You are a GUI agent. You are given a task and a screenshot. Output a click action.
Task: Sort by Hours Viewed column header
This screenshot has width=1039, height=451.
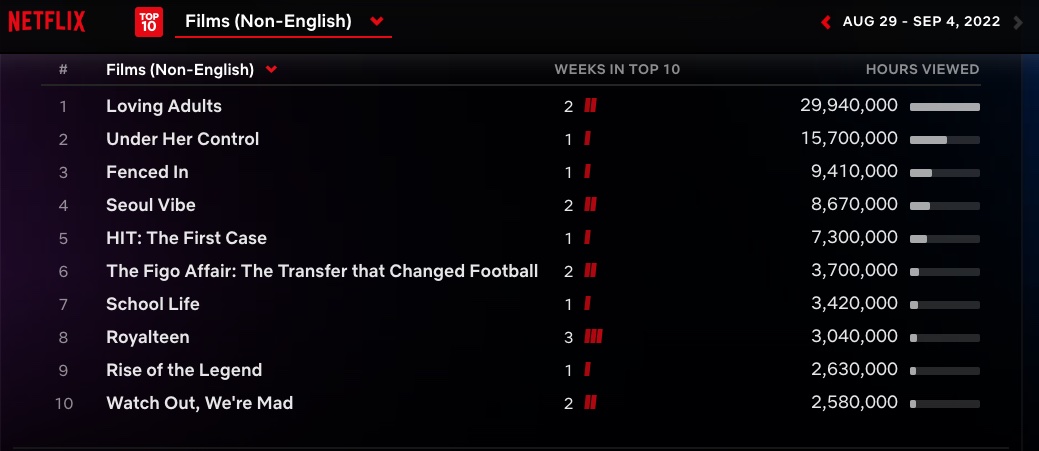[922, 70]
